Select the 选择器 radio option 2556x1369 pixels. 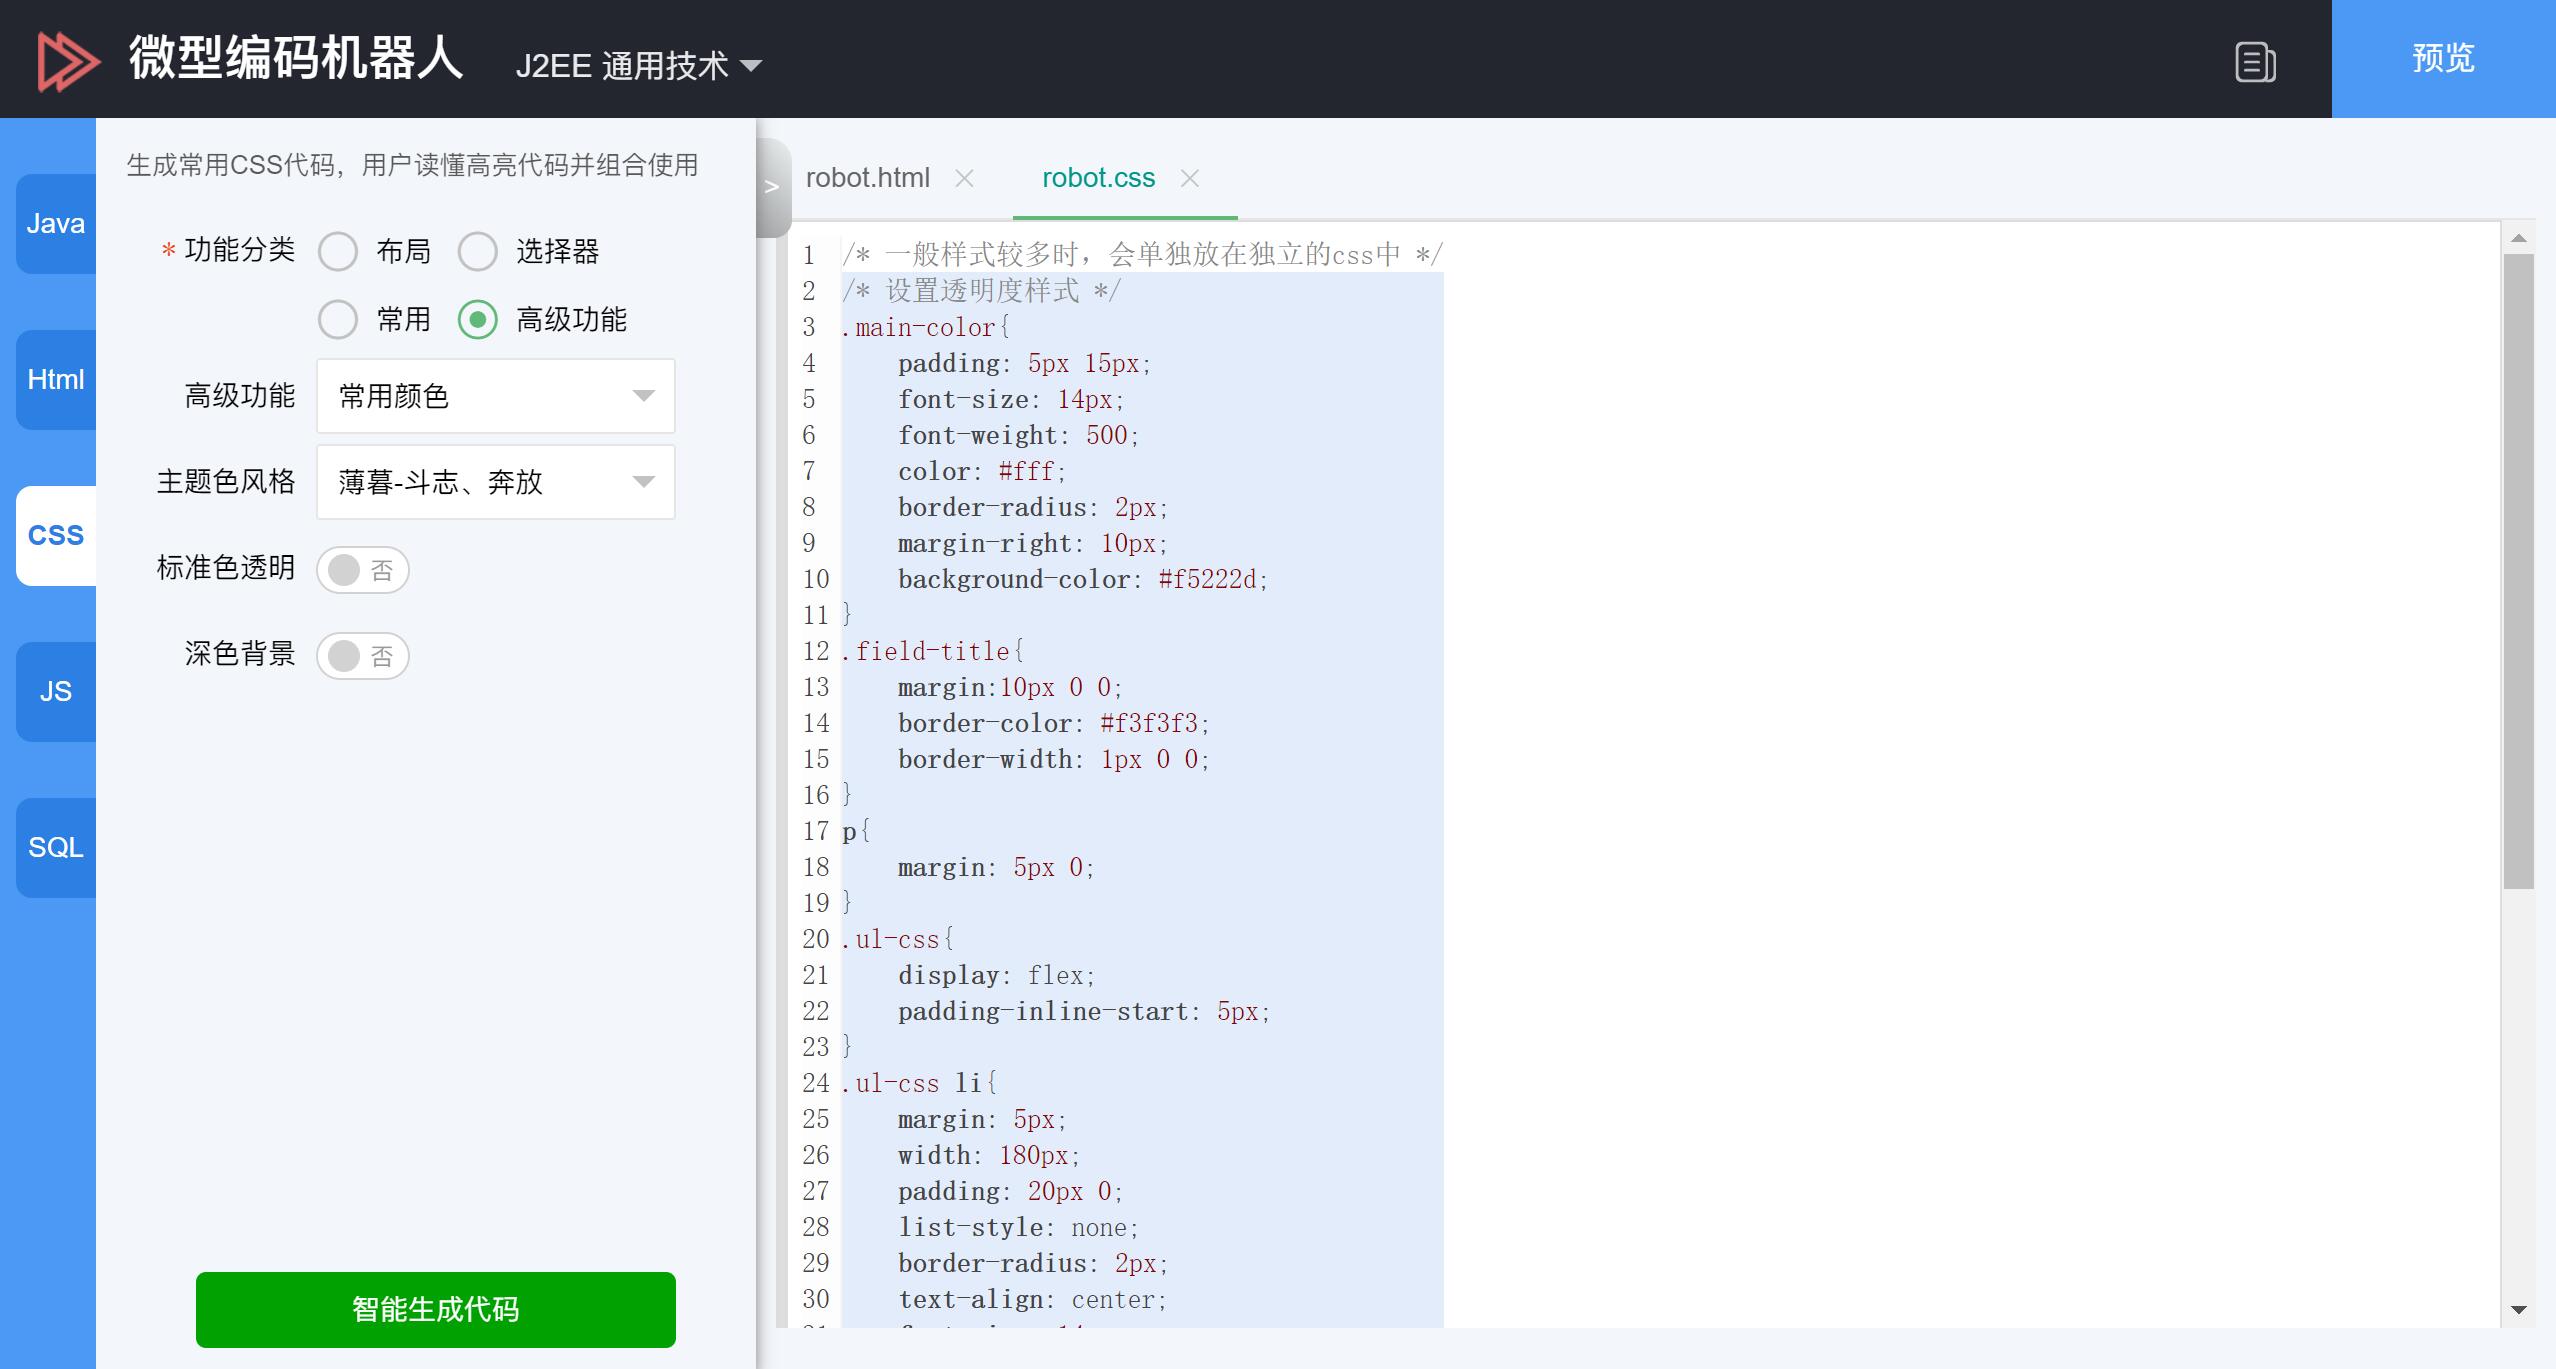(478, 252)
